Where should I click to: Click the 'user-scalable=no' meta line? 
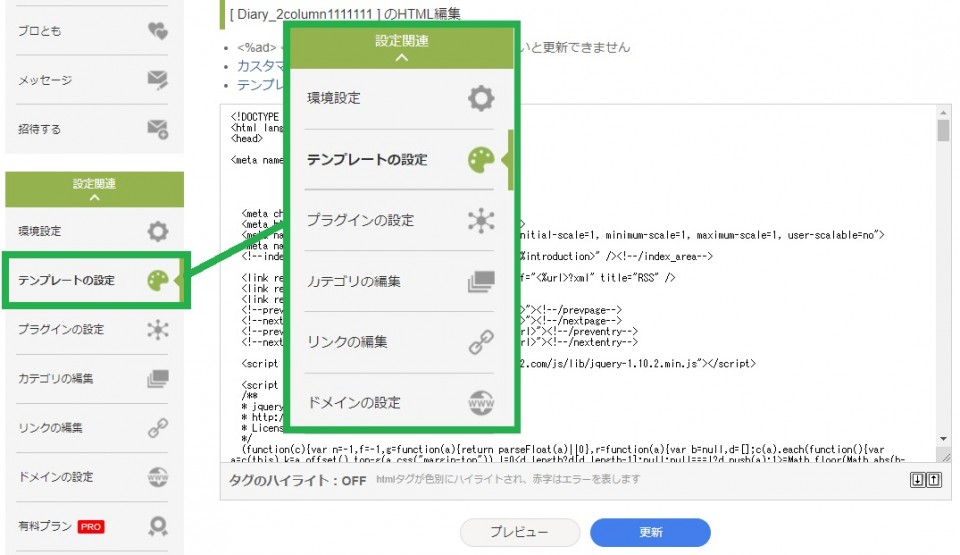(702, 235)
